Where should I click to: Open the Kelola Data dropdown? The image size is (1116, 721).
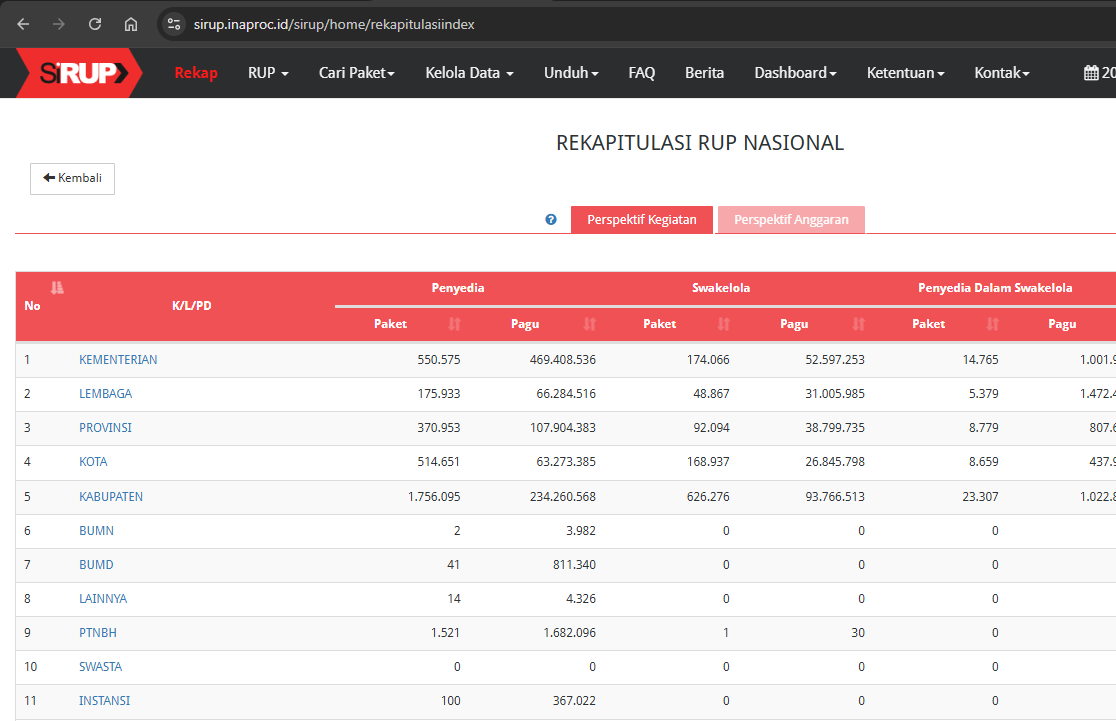pyautogui.click(x=470, y=73)
